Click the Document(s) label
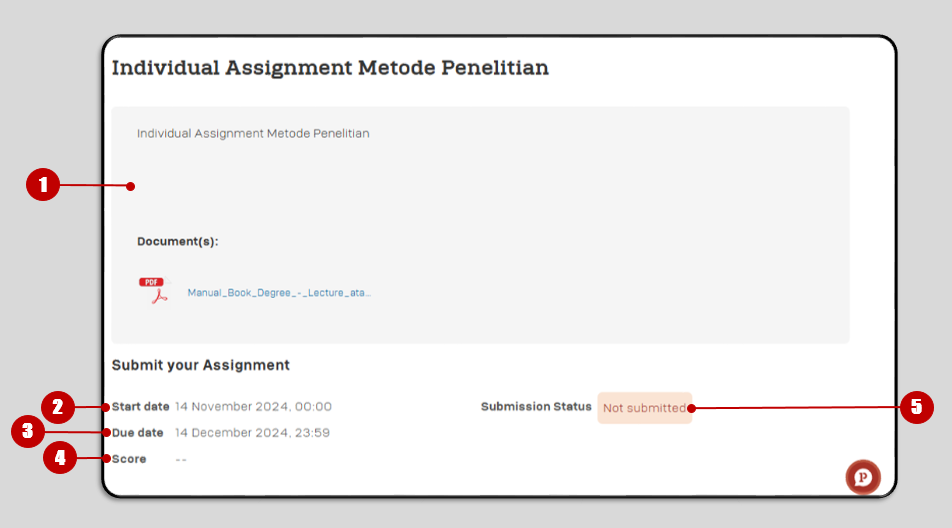The width and height of the screenshot is (952, 528). (x=177, y=242)
